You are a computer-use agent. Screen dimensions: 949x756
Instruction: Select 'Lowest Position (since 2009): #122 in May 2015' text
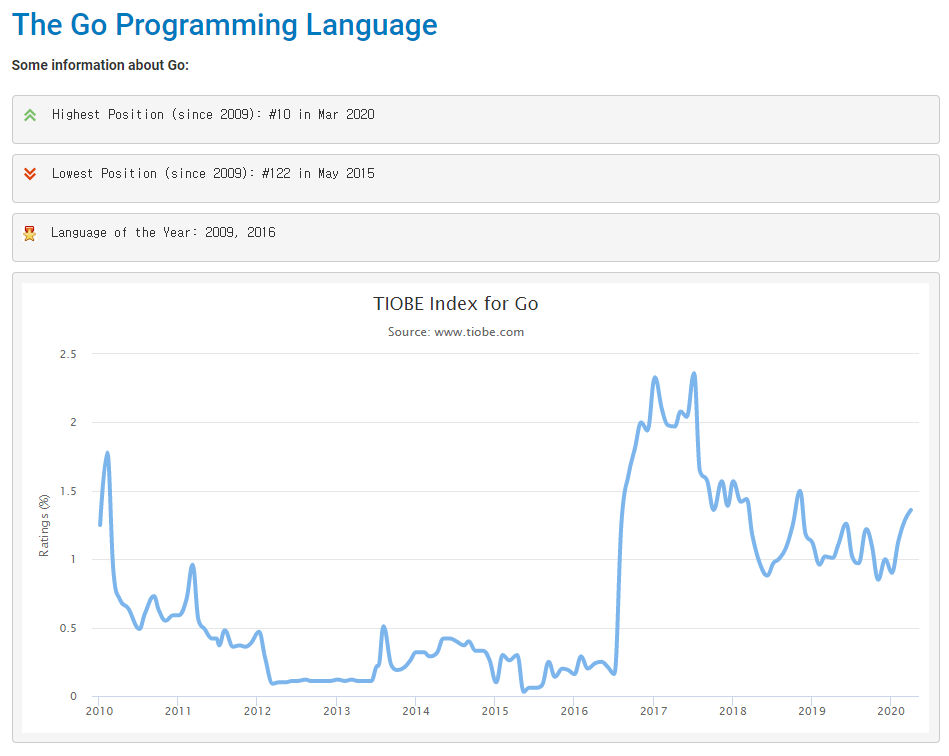point(213,173)
